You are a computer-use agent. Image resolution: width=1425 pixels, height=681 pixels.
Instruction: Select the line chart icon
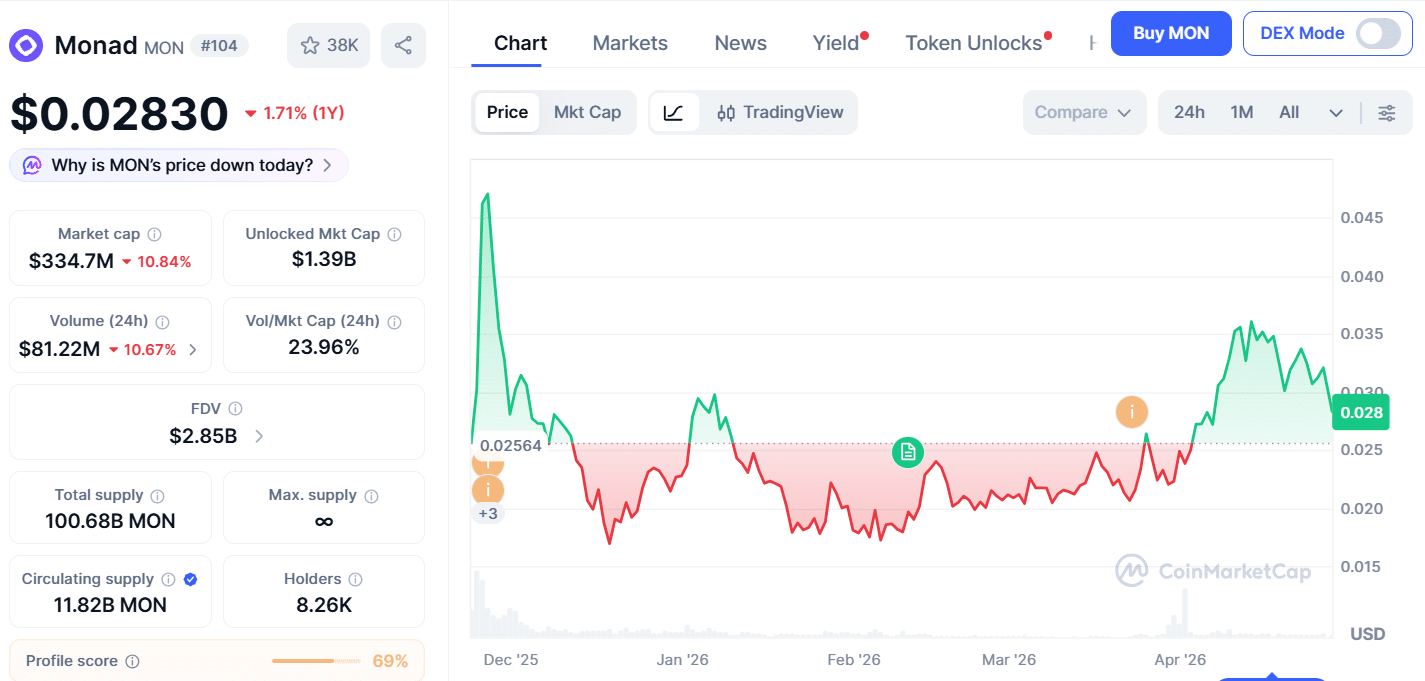[673, 113]
